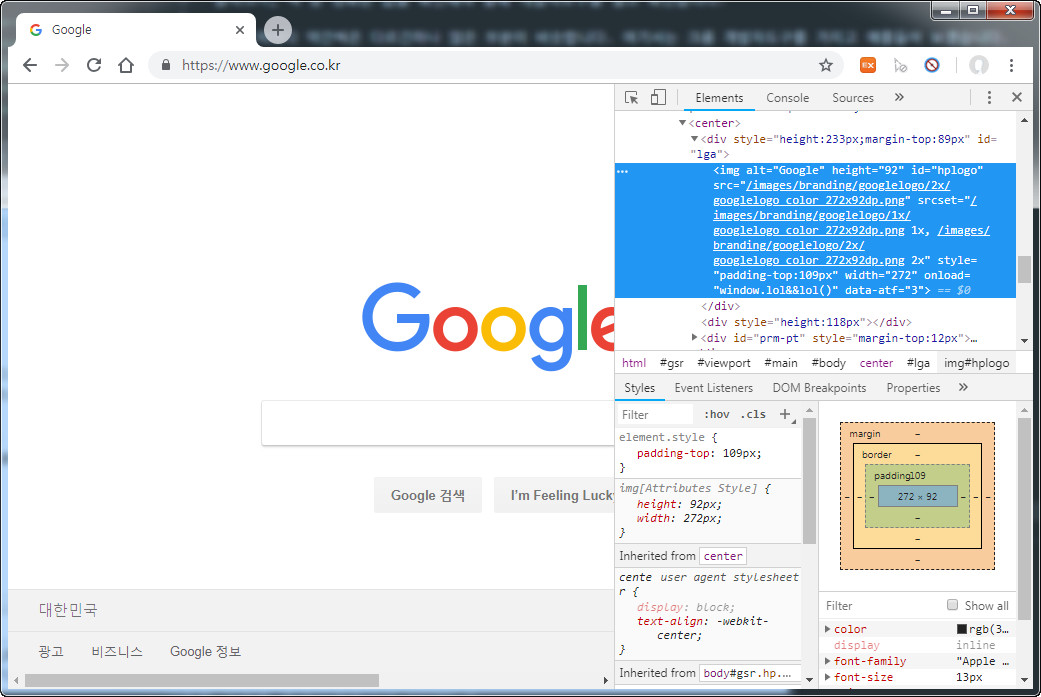Click the Google logo image
This screenshot has width=1041, height=697.
click(489, 325)
